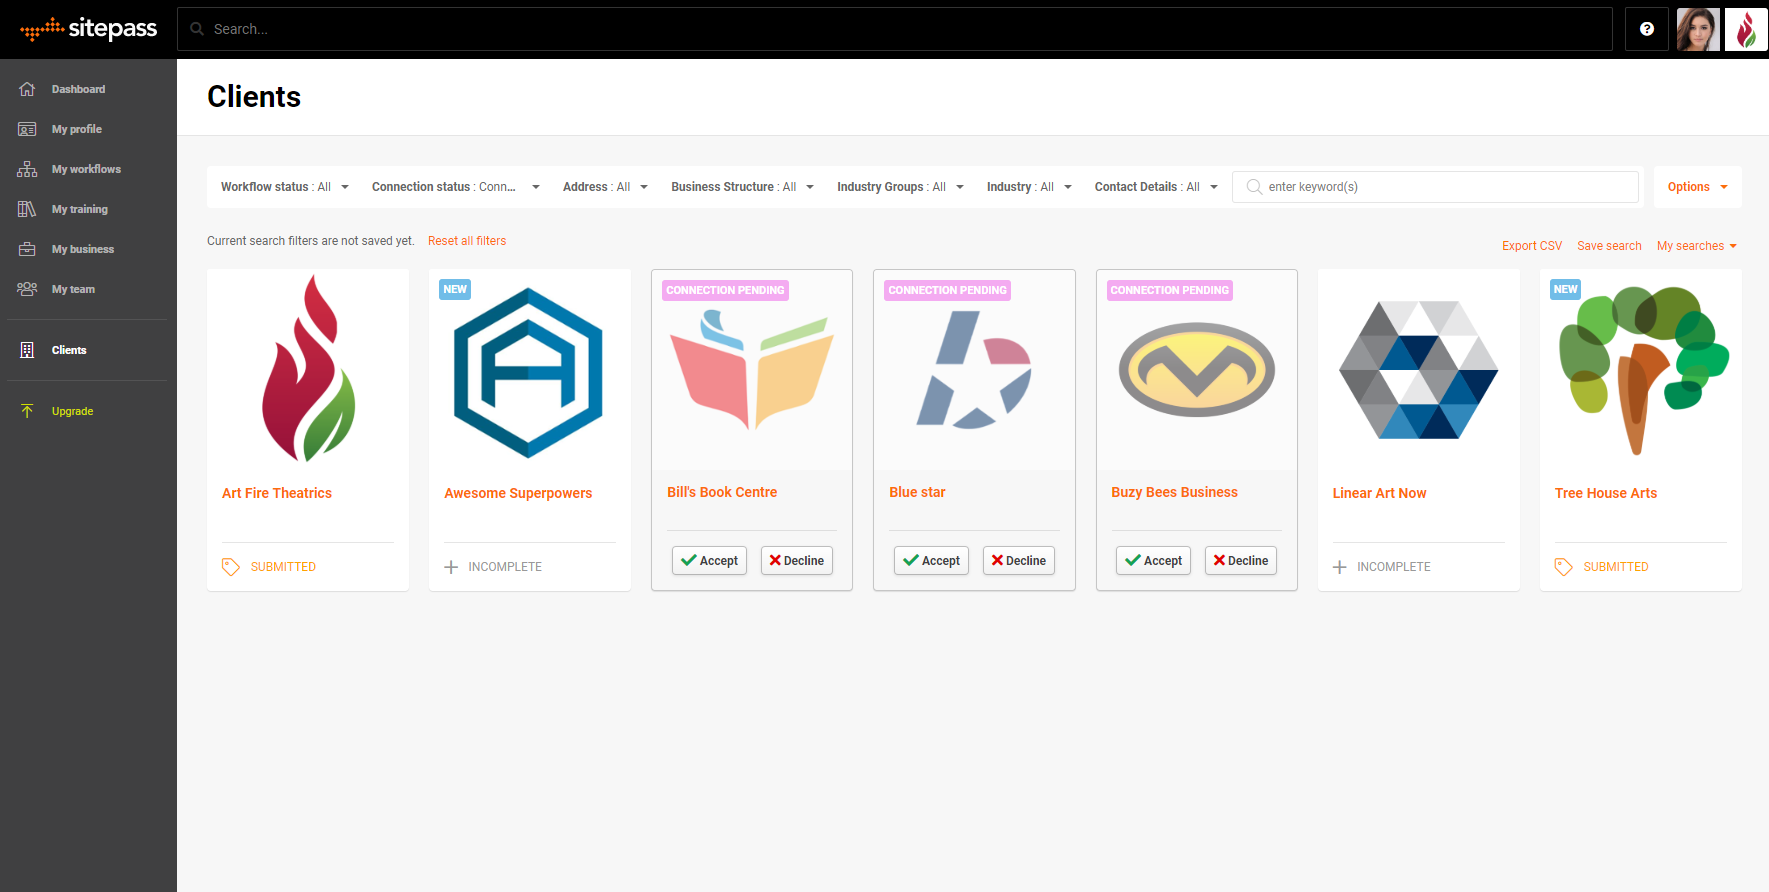The image size is (1769, 892).
Task: Click the flame business logo in header
Action: pos(1746,29)
